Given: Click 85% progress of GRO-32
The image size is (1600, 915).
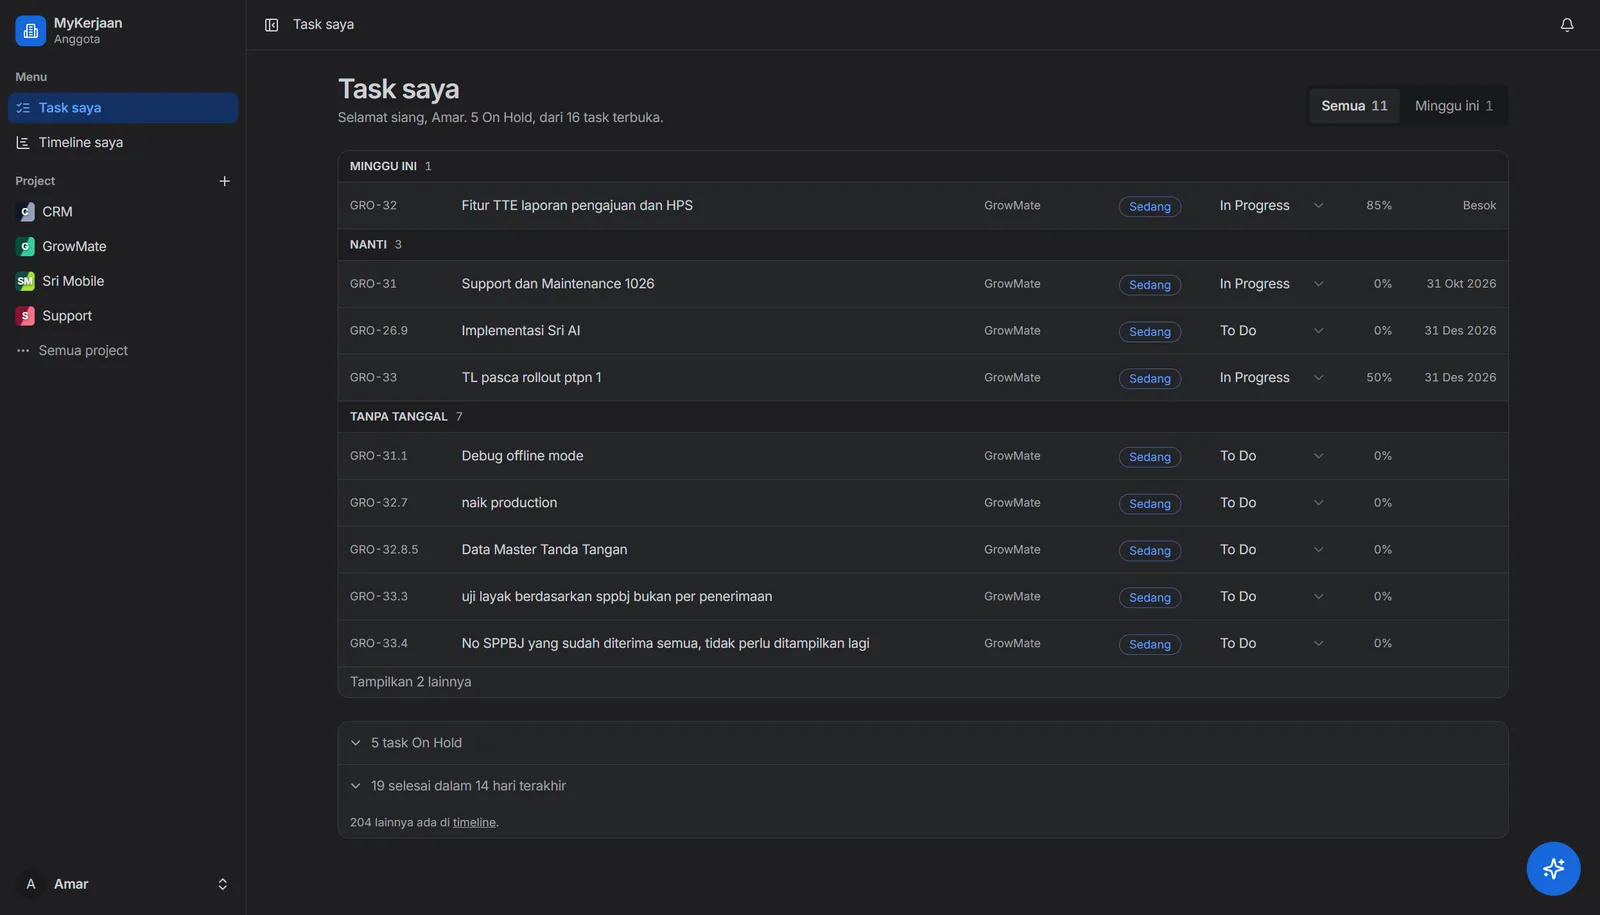Looking at the screenshot, I should 1379,206.
